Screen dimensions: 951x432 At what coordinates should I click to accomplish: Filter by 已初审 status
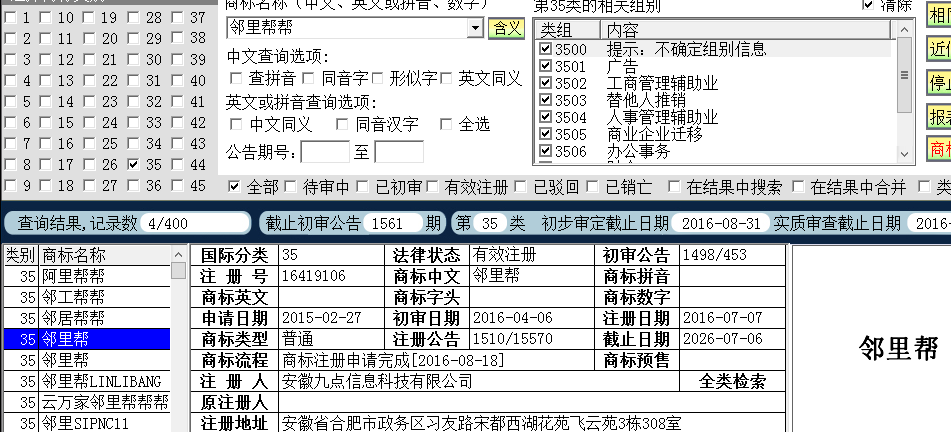[362, 186]
